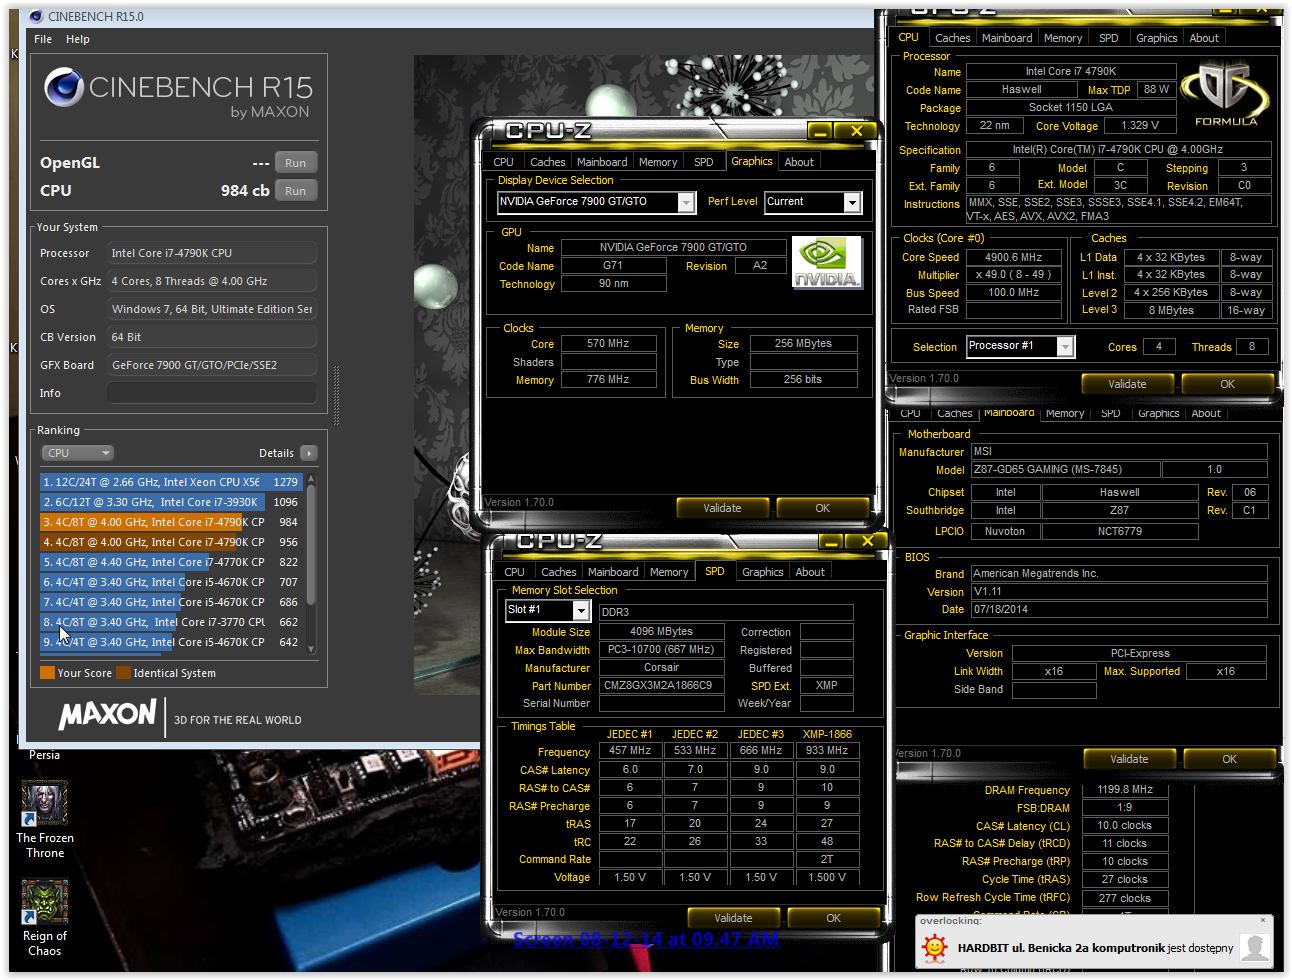1292x980 pixels.
Task: Minimize the CPU-Z SPD window
Action: pos(831,541)
